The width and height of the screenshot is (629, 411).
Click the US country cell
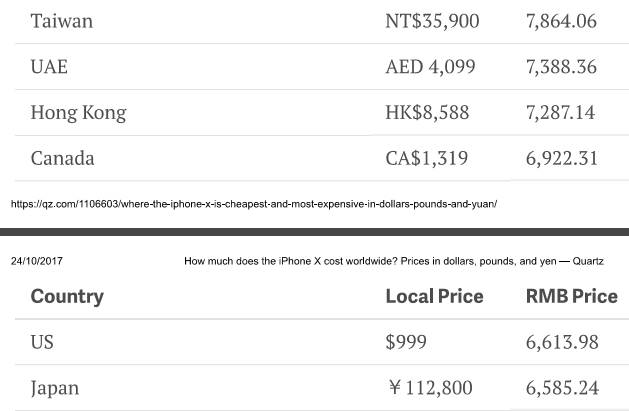(42, 342)
